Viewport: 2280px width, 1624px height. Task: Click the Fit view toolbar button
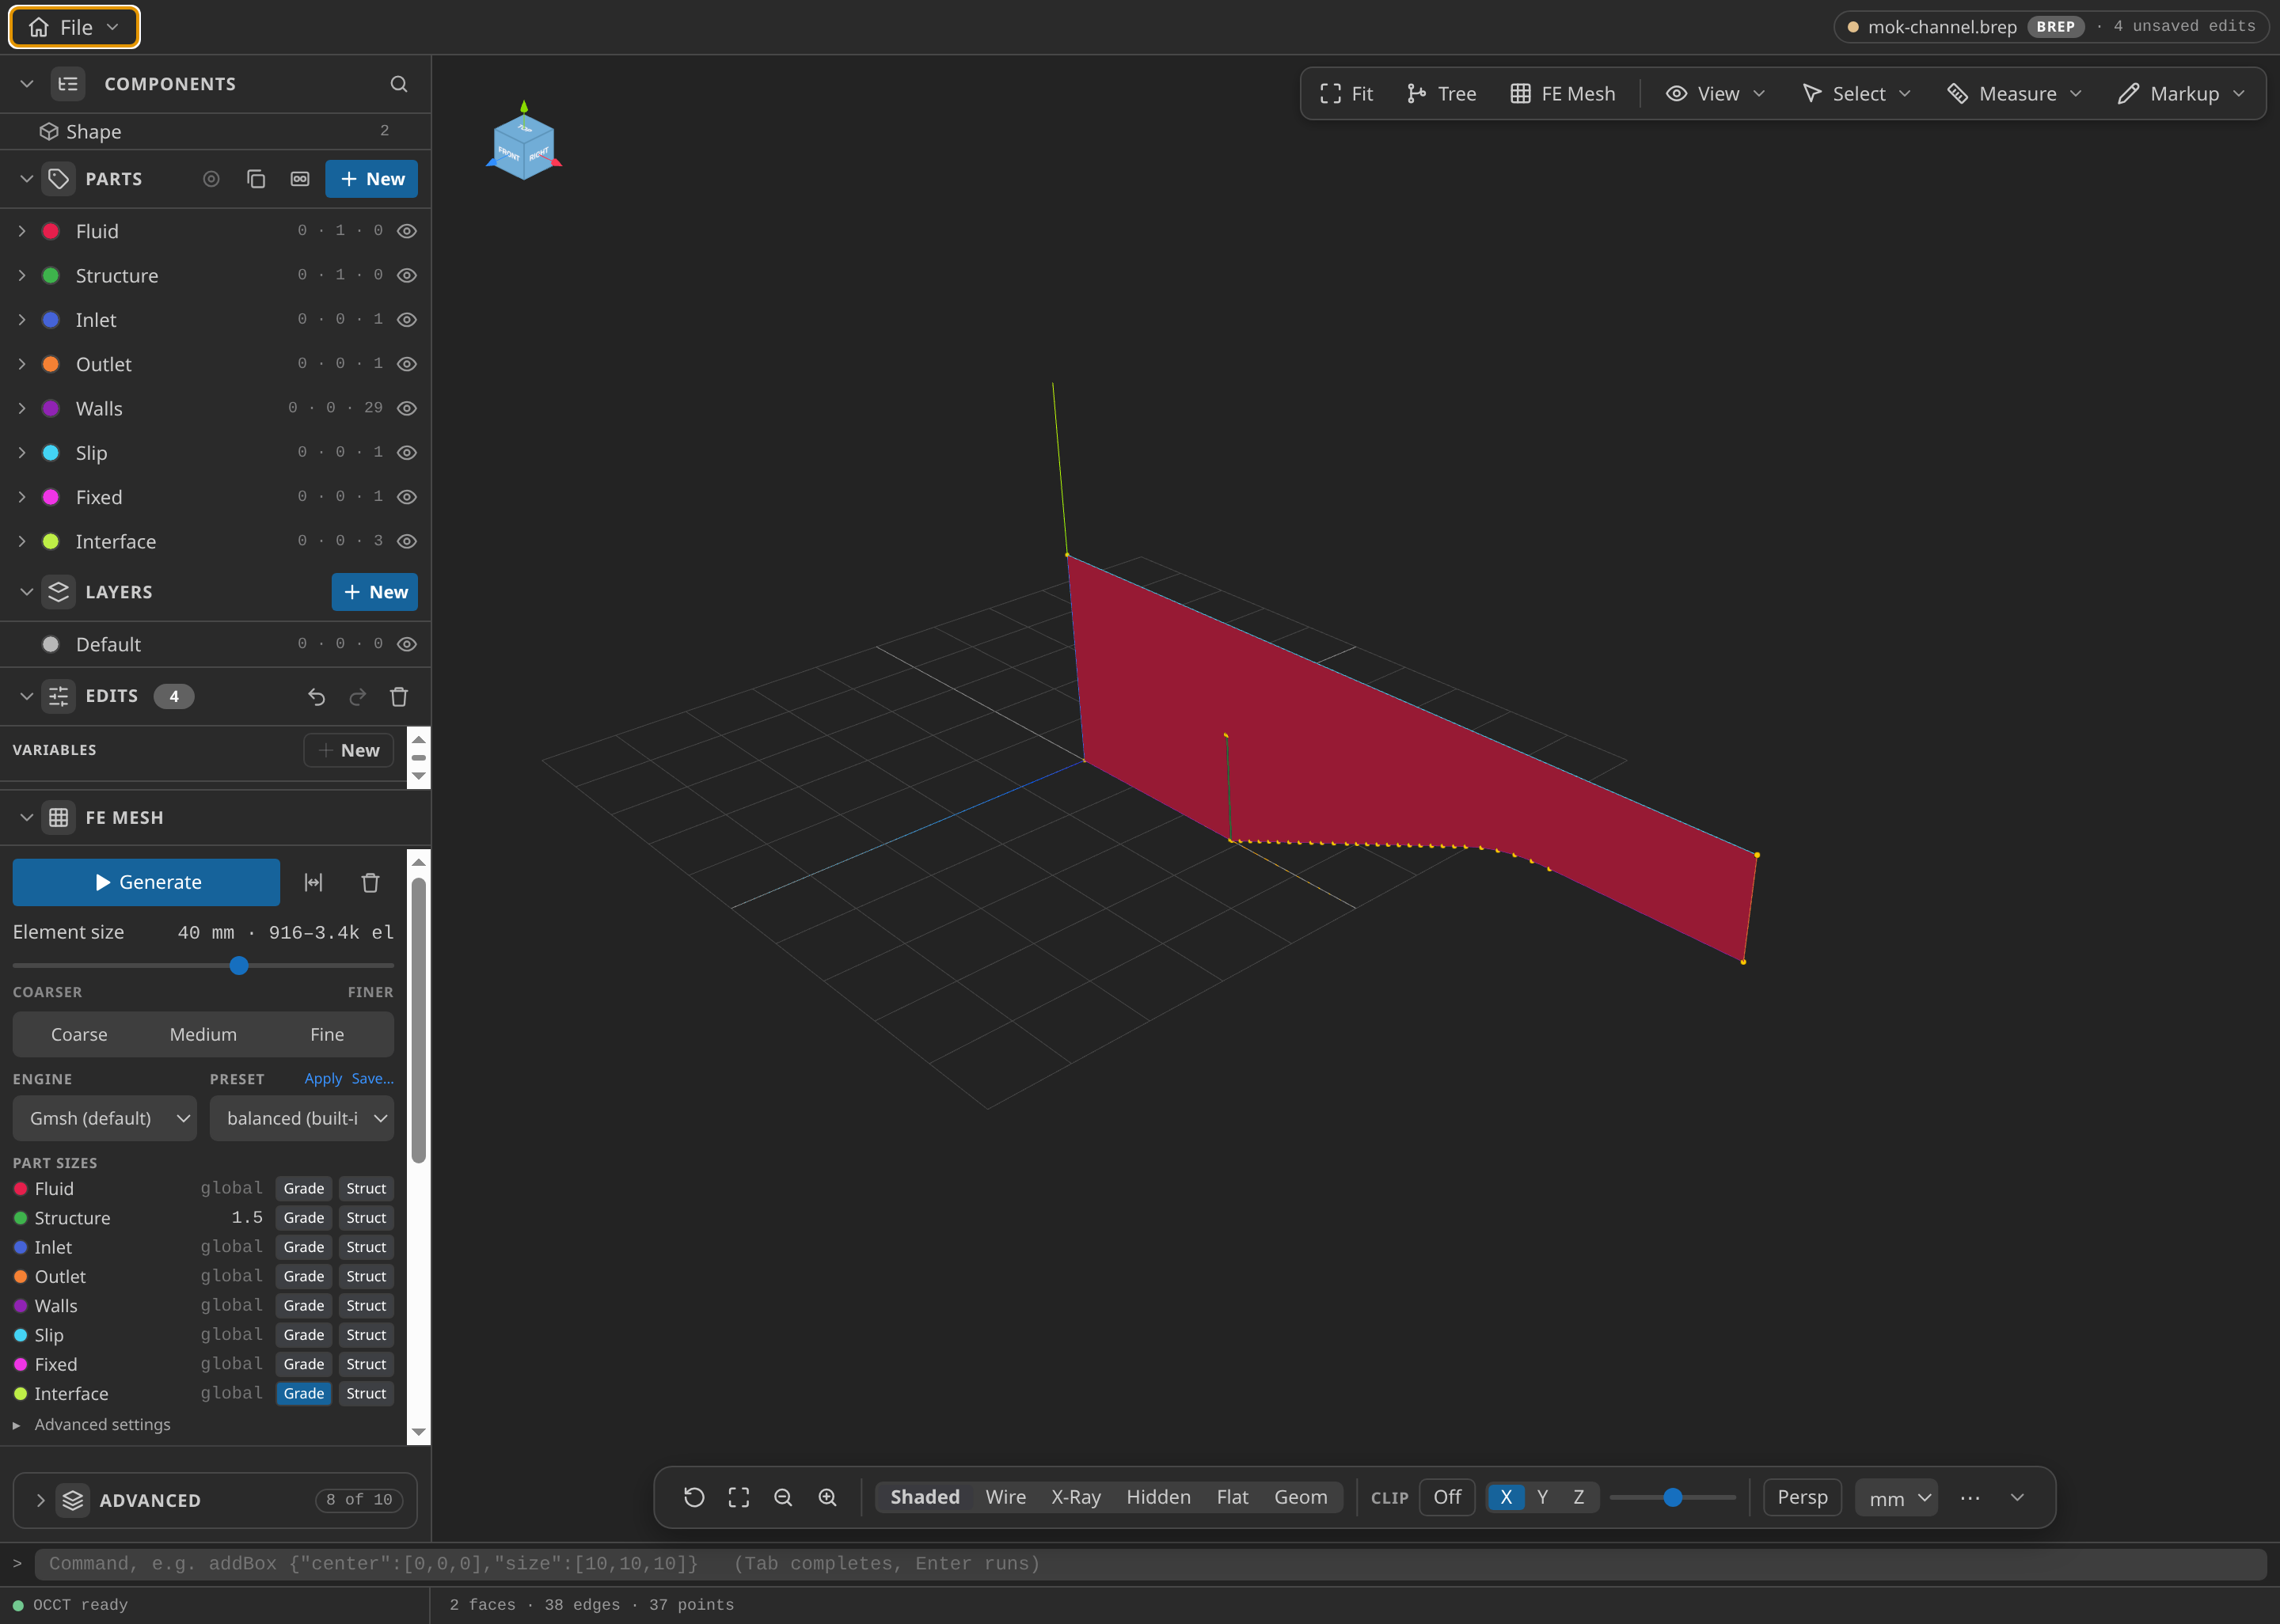click(x=1346, y=94)
